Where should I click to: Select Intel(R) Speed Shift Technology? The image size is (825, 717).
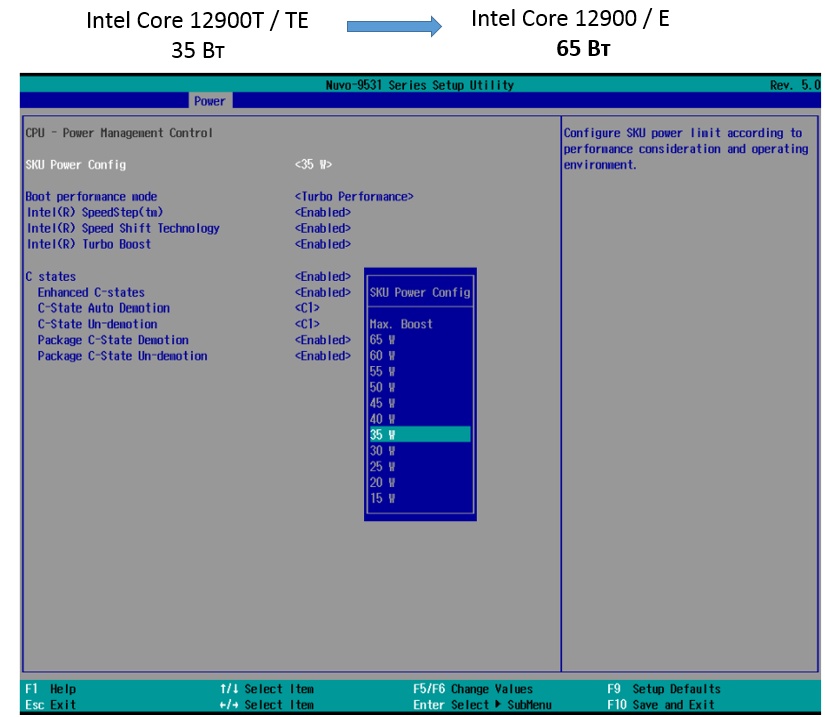[123, 228]
